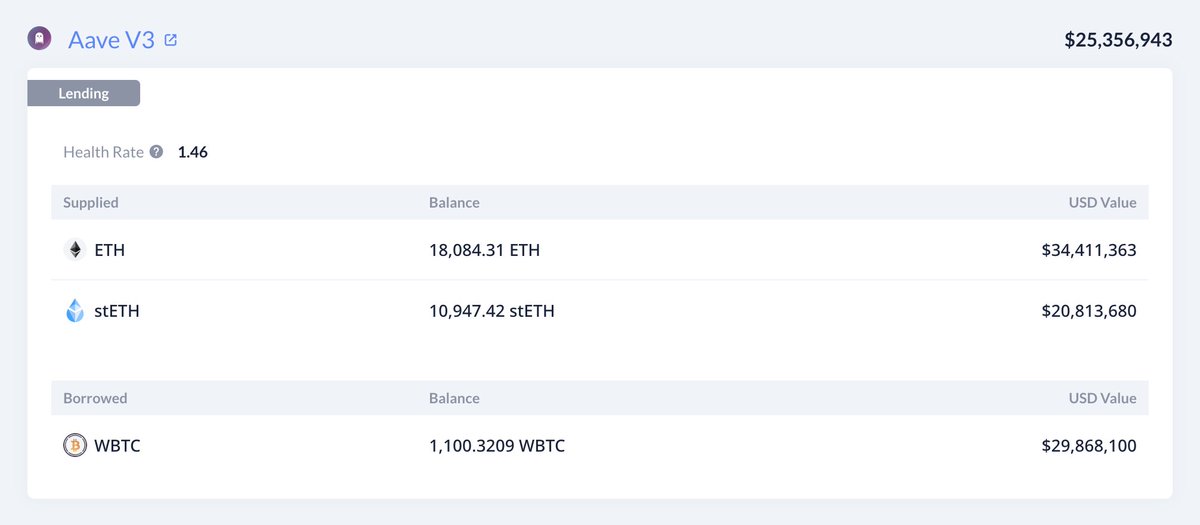Select the stETH supplied asset name
The height and width of the screenshot is (525, 1200).
(117, 311)
